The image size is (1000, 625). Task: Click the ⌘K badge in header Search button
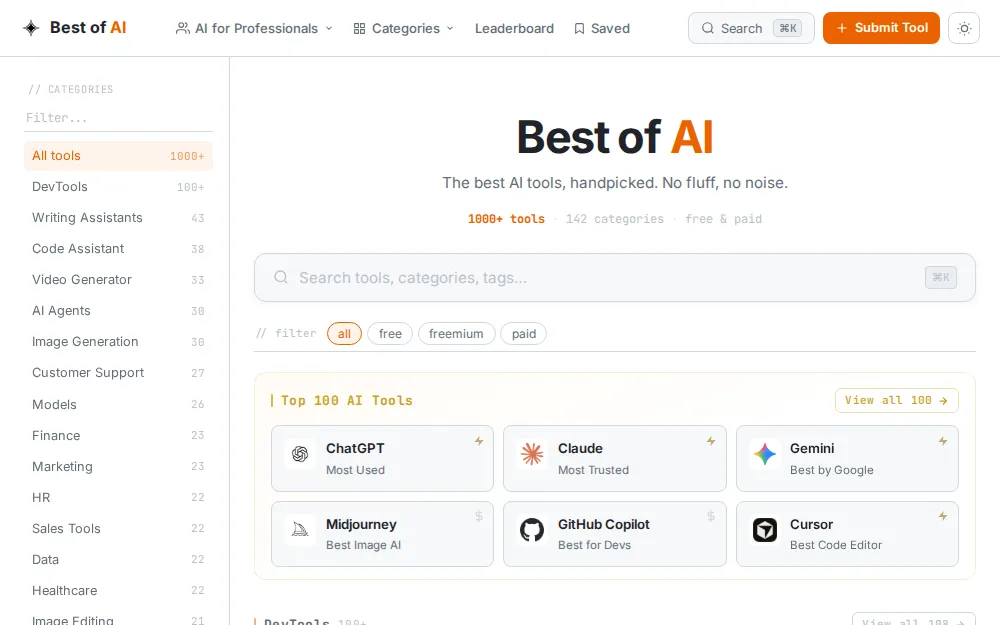pyautogui.click(x=788, y=28)
